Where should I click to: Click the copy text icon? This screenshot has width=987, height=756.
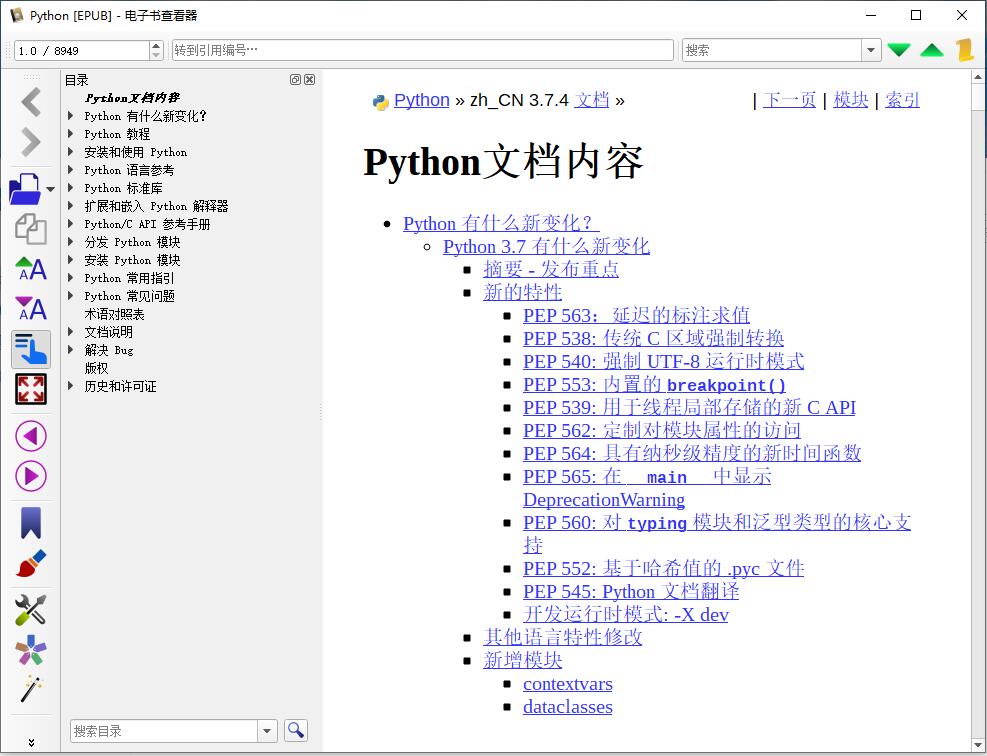(x=30, y=229)
